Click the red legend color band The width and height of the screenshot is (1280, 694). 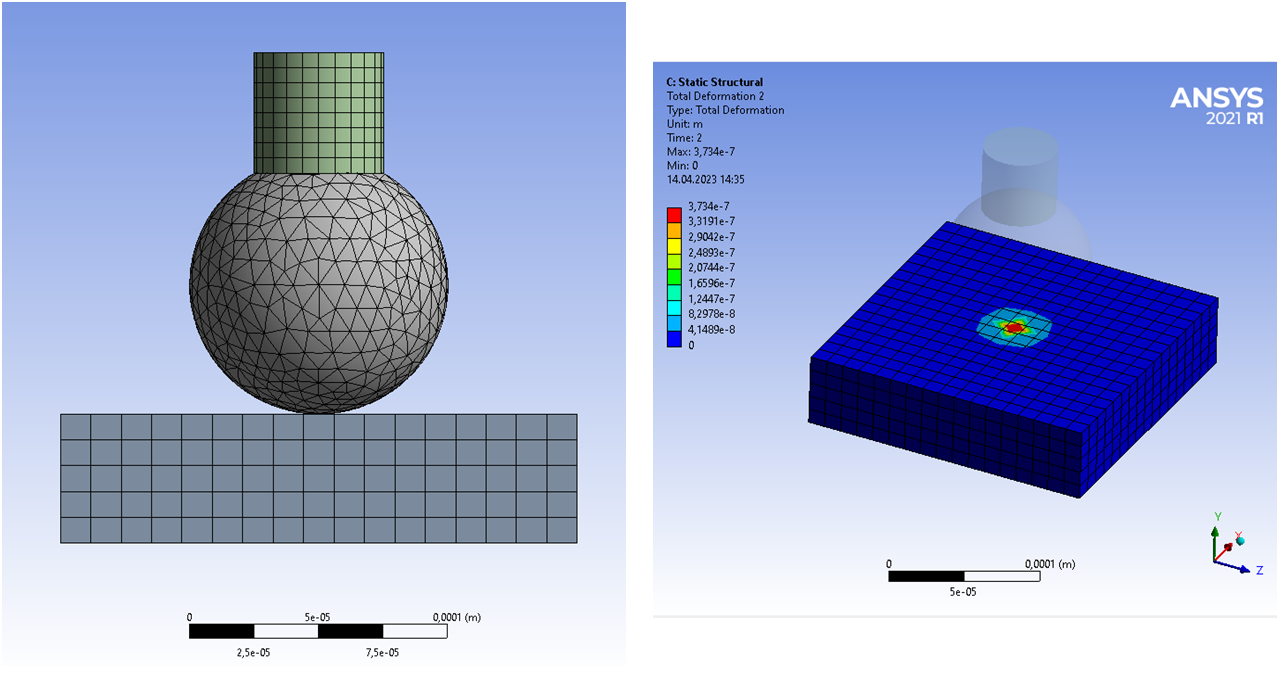pos(674,213)
